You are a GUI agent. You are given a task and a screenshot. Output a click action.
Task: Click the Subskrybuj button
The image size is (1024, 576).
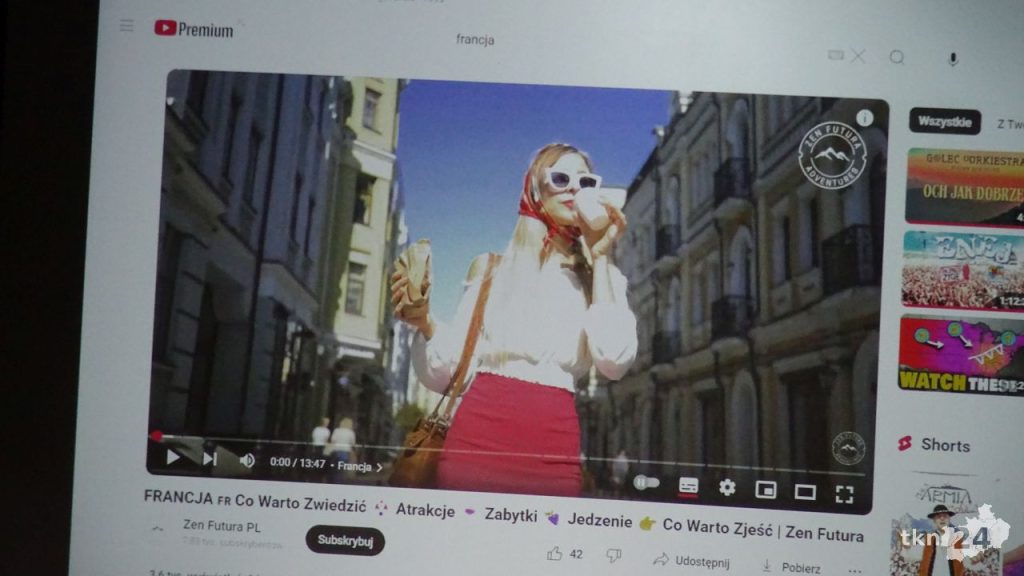coord(345,540)
